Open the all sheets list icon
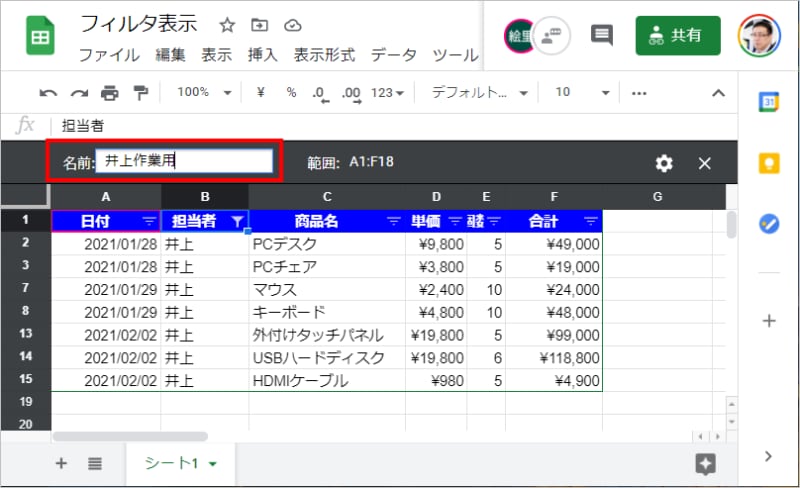Image resolution: width=800 pixels, height=488 pixels. click(95, 463)
